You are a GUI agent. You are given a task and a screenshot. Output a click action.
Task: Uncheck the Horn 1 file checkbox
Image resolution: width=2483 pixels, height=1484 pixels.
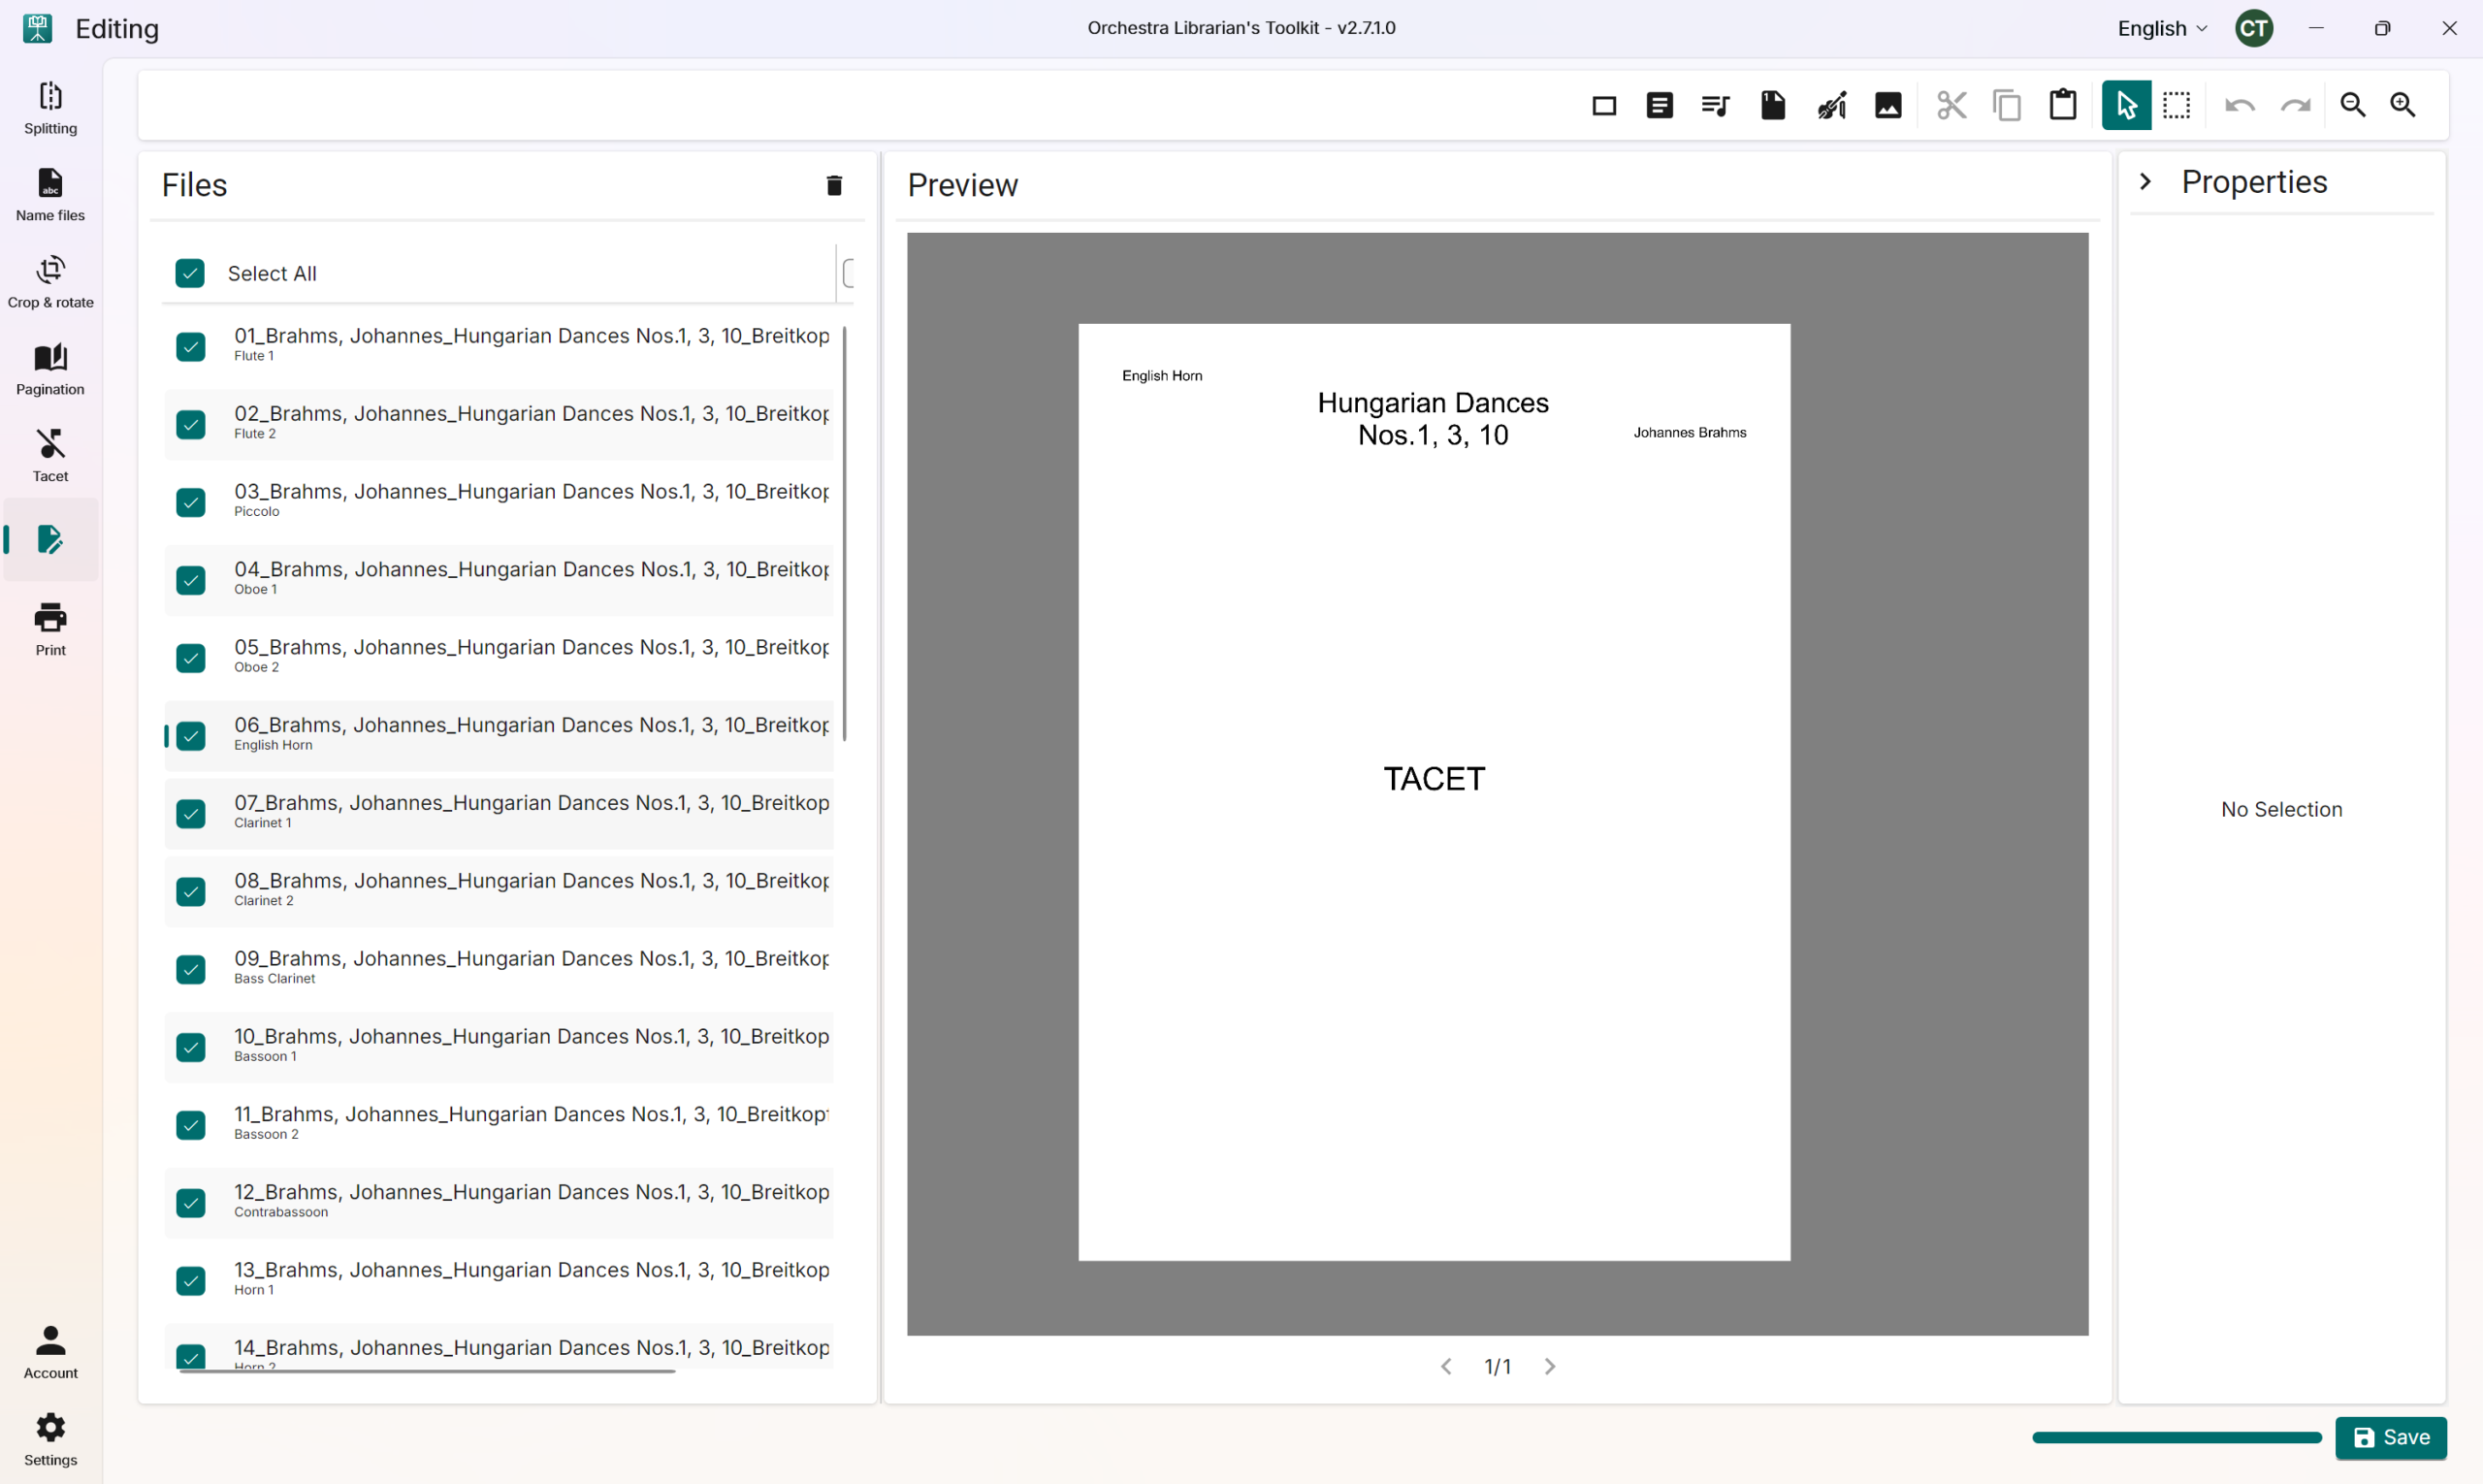(191, 1282)
